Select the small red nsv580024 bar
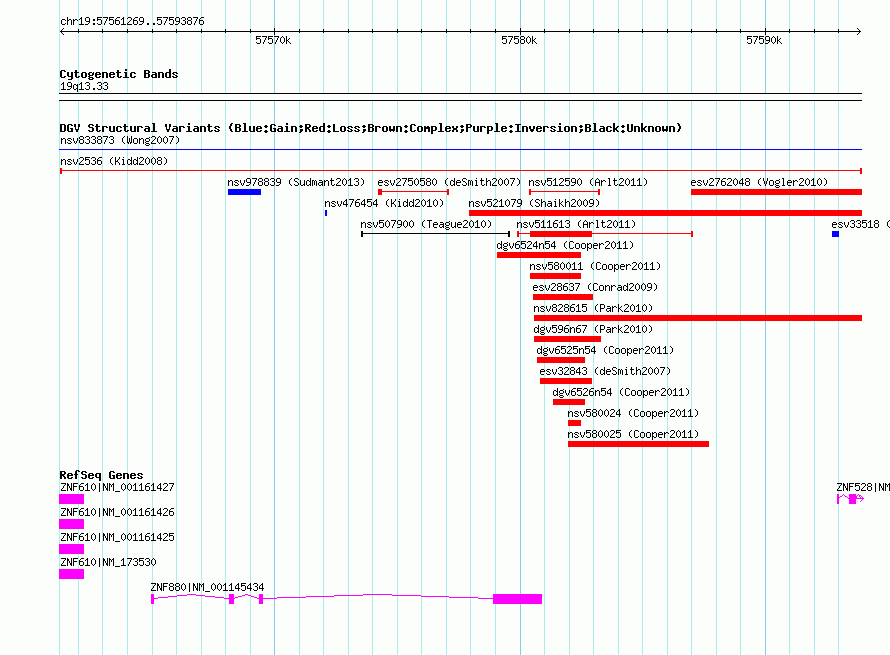The height and width of the screenshot is (655, 890). pyautogui.click(x=574, y=423)
